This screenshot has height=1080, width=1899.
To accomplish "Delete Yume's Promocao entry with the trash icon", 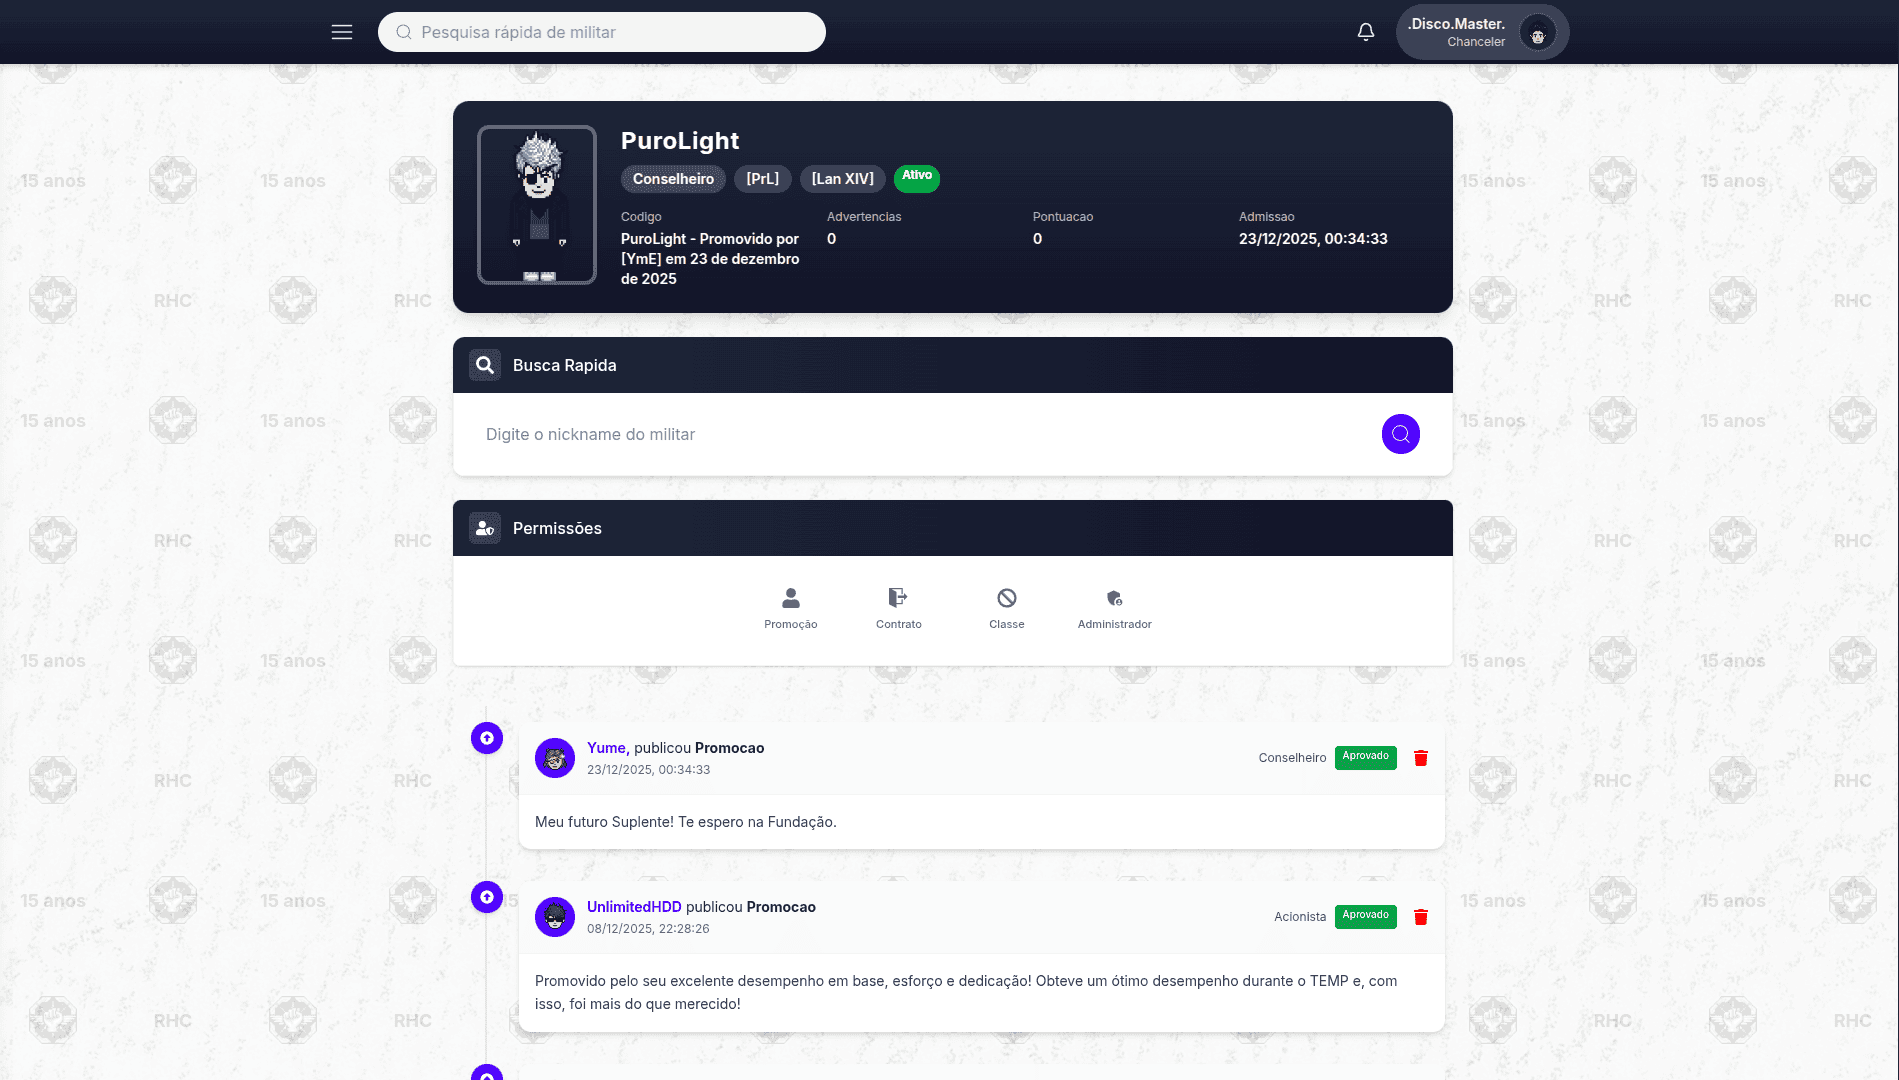I will coord(1421,758).
